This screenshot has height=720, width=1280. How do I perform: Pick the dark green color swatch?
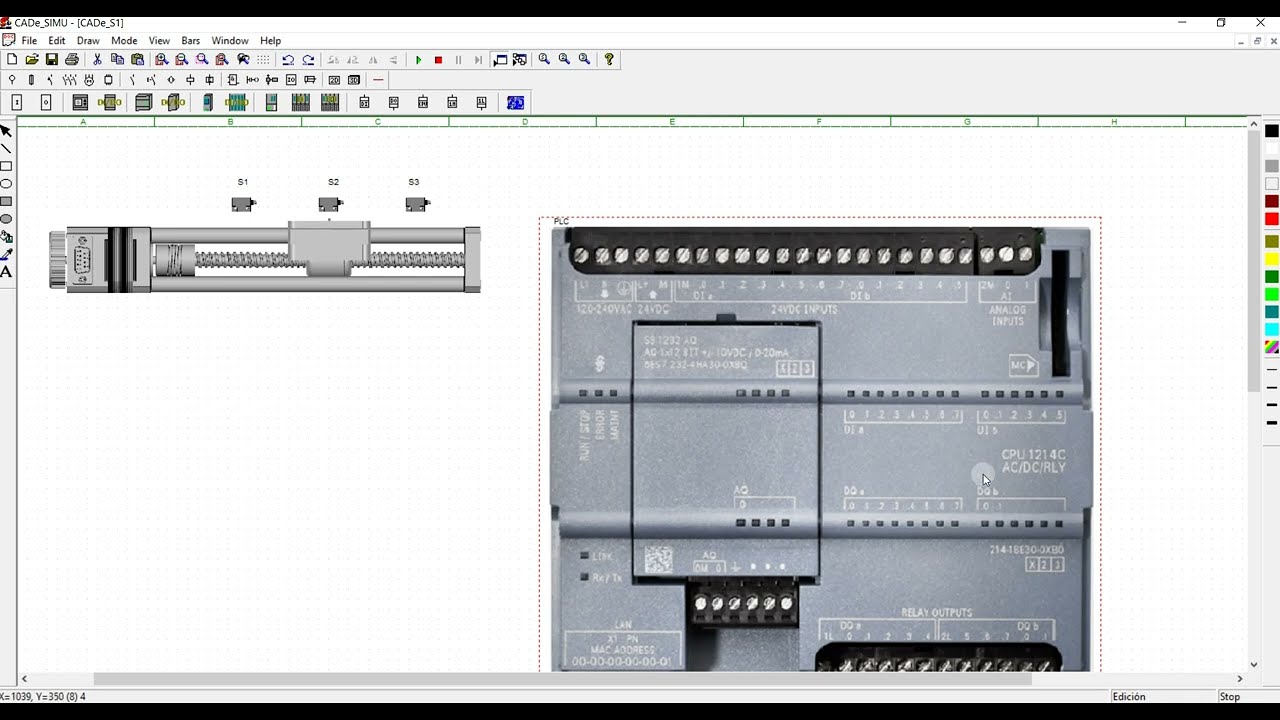point(1272,277)
